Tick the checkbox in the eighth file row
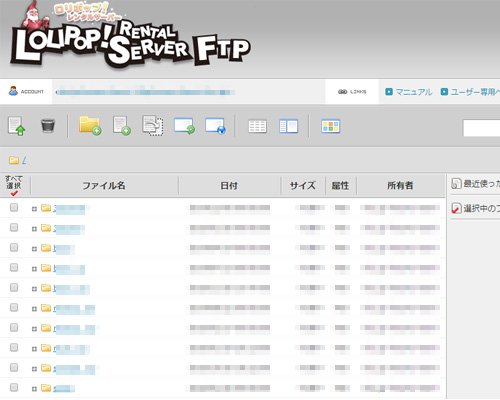 tap(14, 348)
